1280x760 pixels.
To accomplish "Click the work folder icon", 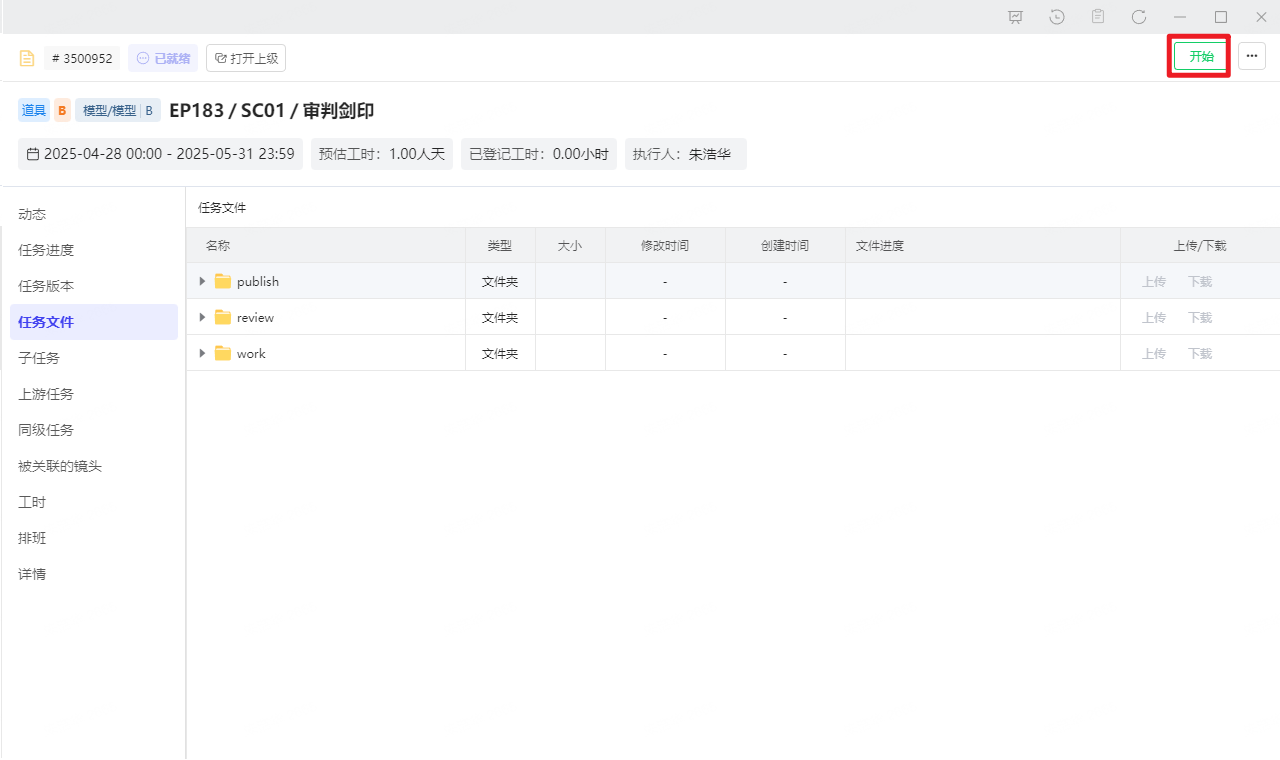I will 223,354.
